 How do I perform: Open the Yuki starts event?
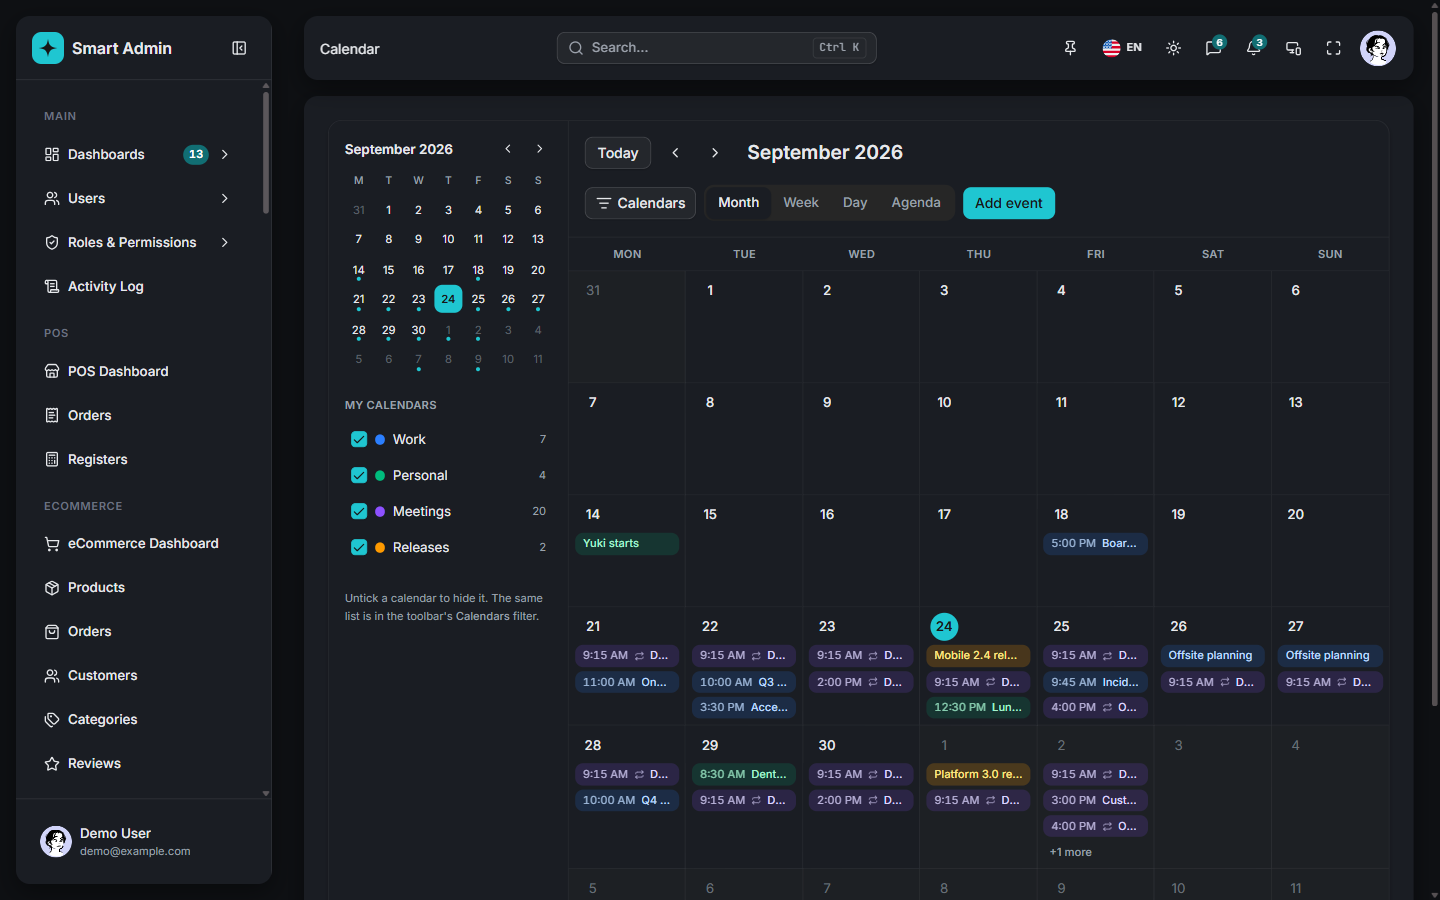point(627,544)
